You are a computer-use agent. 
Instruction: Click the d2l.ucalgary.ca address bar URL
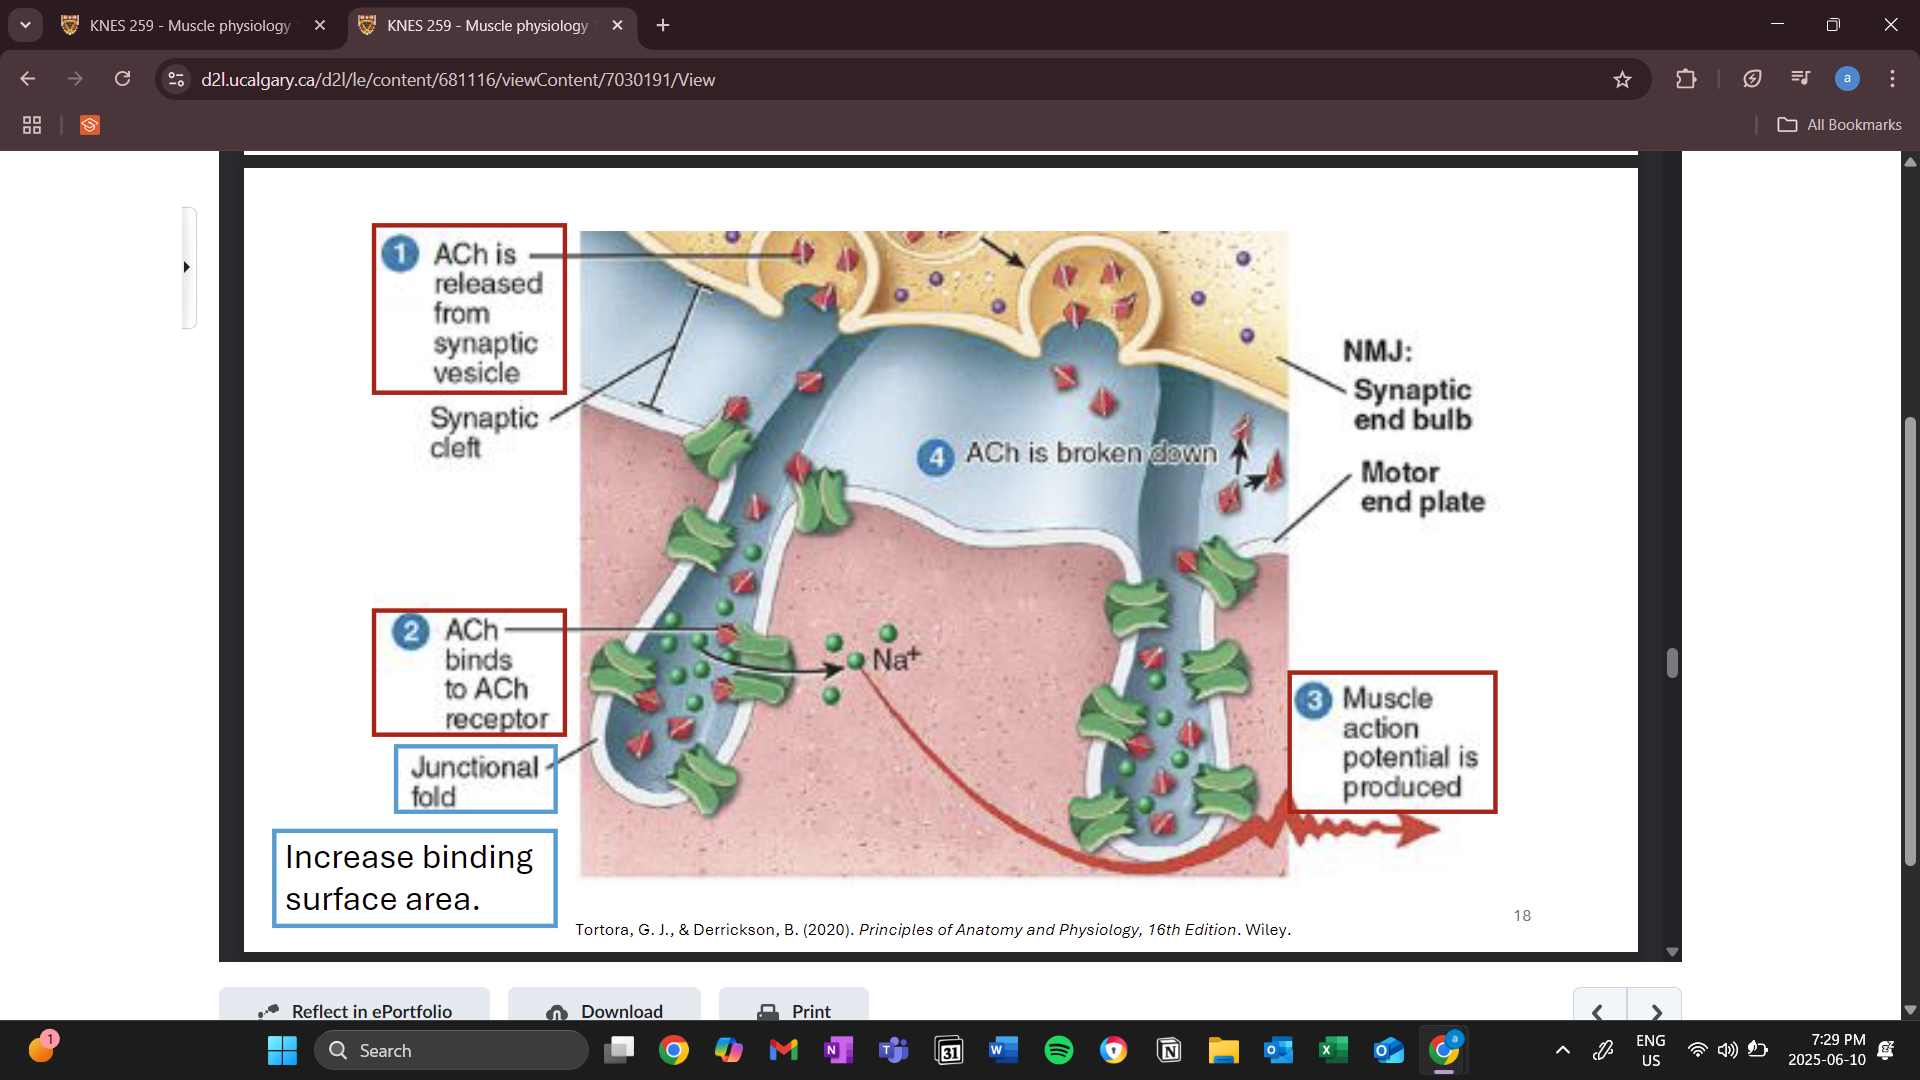point(458,80)
